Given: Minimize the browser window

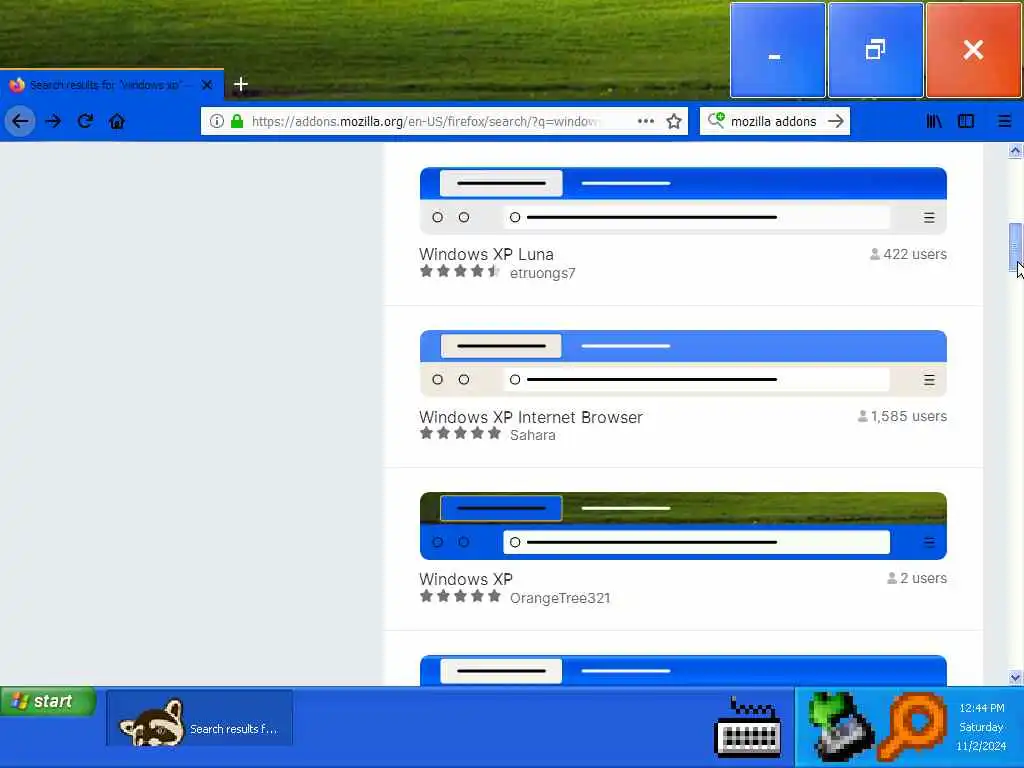Looking at the screenshot, I should click(x=777, y=50).
